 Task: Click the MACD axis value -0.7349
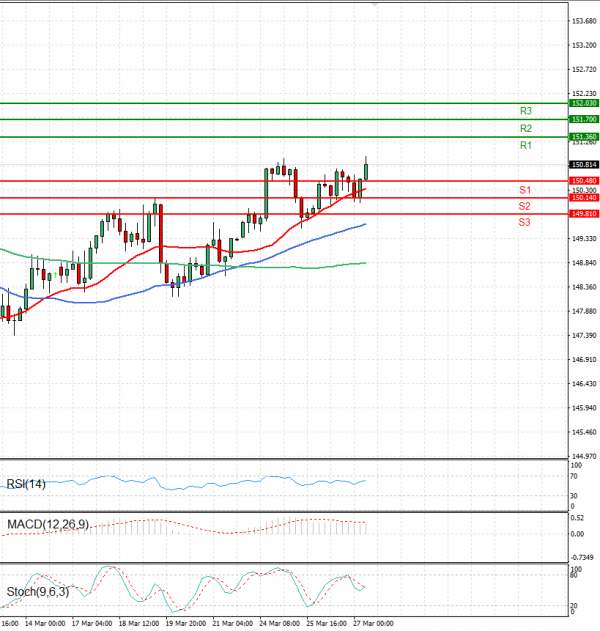[x=583, y=557]
